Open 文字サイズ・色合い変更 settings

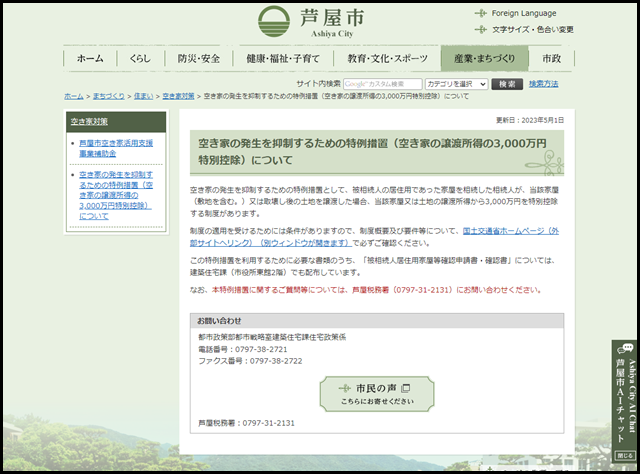tap(532, 29)
